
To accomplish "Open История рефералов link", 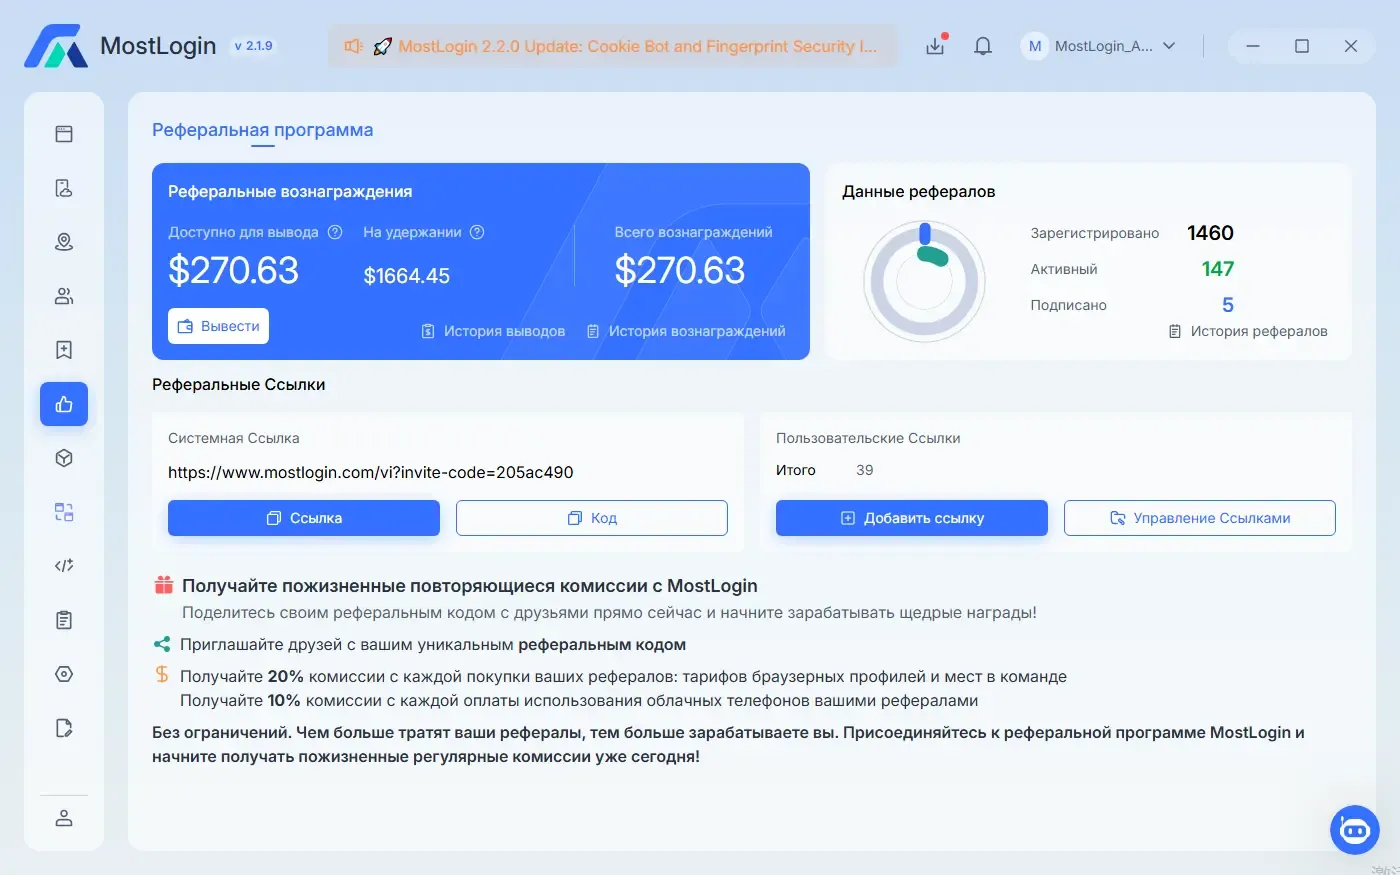I will pyautogui.click(x=1248, y=331).
